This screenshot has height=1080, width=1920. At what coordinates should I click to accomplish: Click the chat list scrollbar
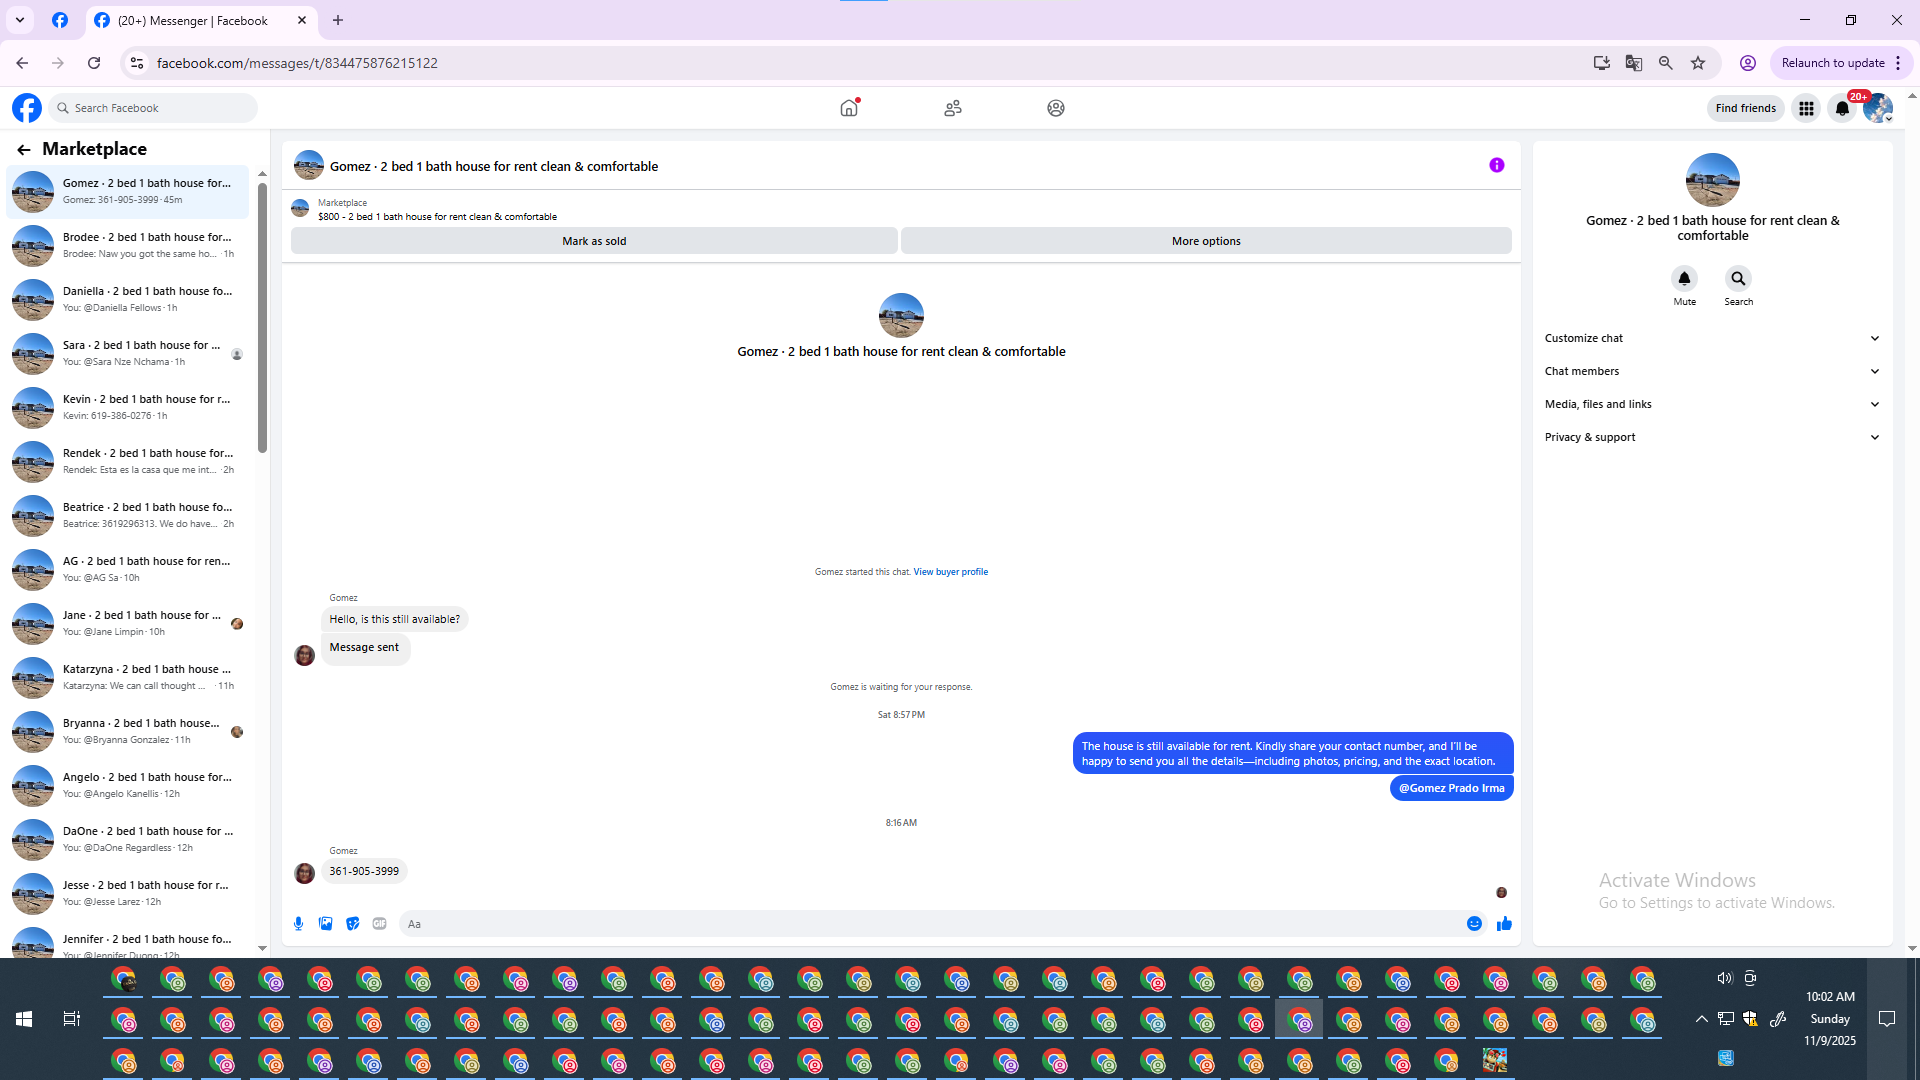[x=262, y=318]
